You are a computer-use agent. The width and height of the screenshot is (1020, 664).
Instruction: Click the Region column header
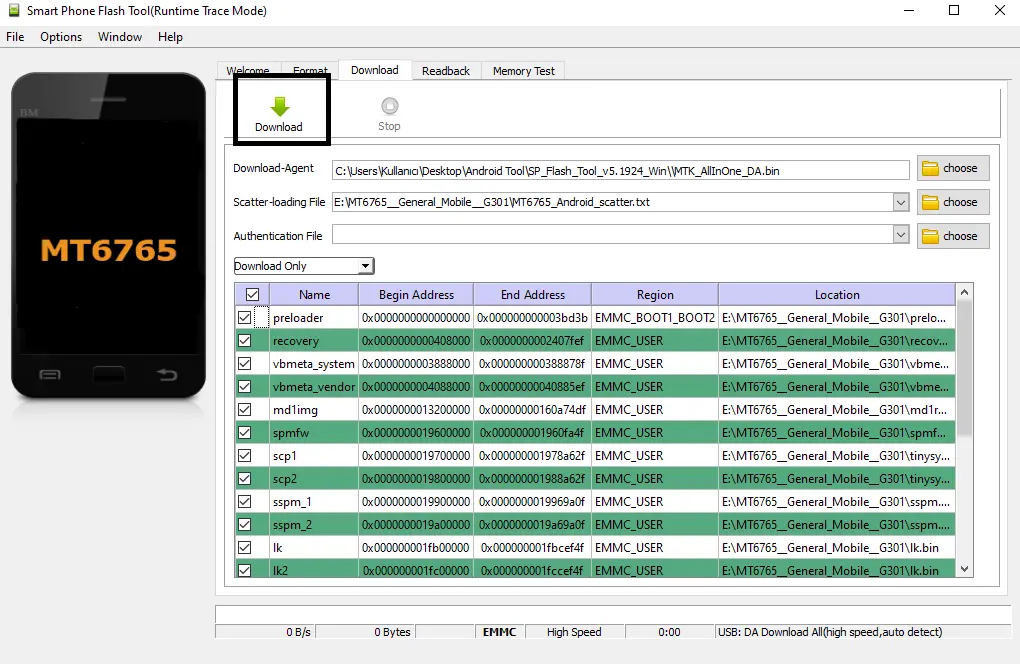point(655,295)
